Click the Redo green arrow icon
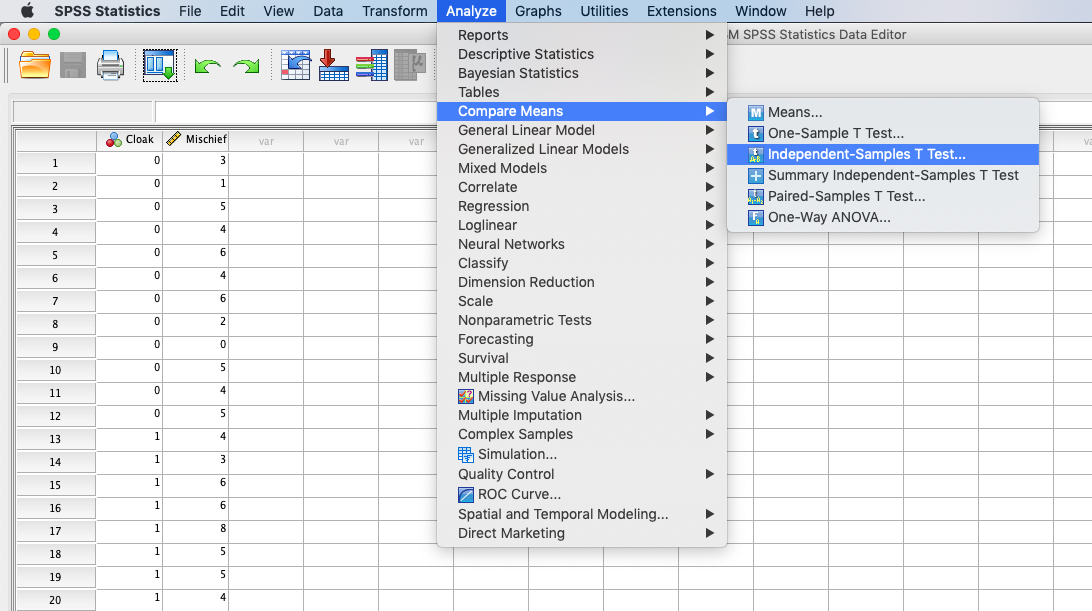This screenshot has height=611, width=1092. [x=246, y=66]
